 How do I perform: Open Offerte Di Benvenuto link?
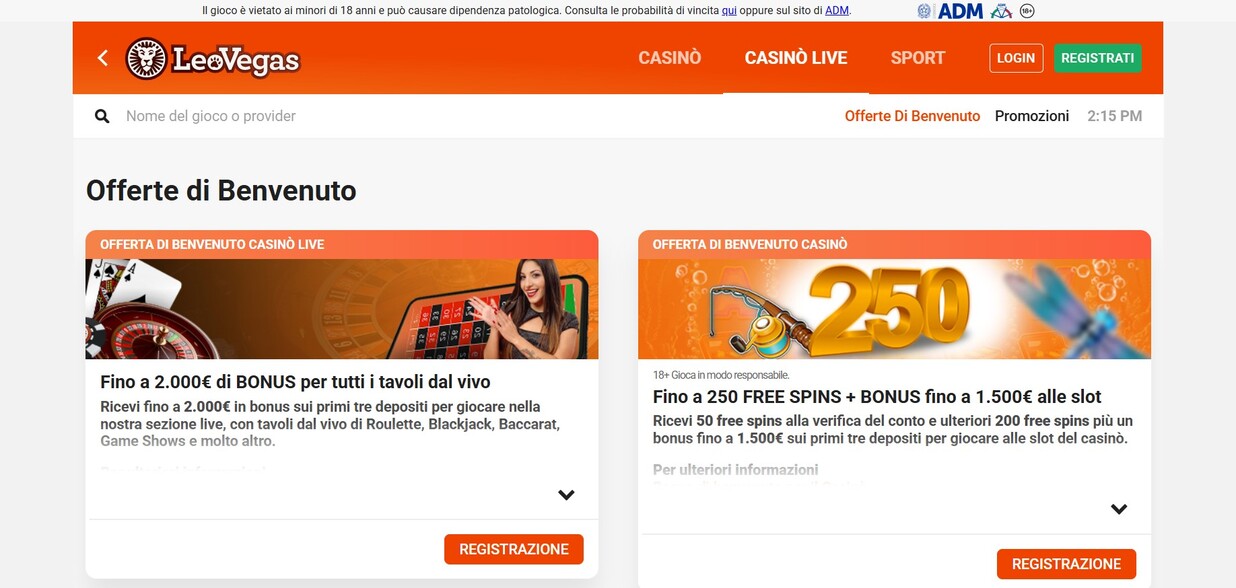click(912, 116)
